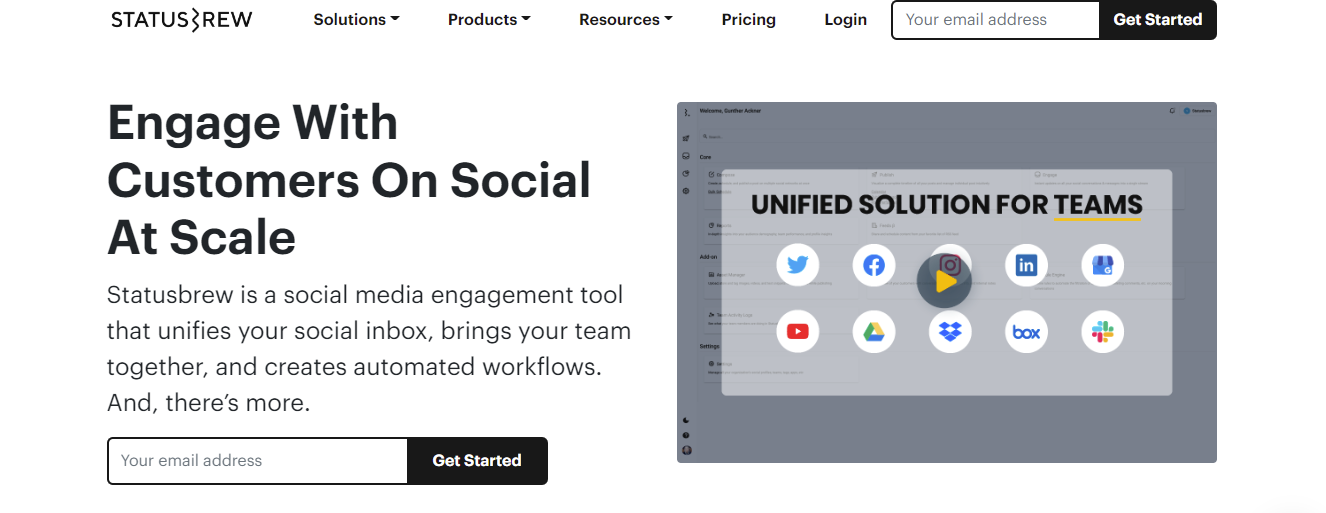Click the Statusbrew logo
The height and width of the screenshot is (513, 1326).
pos(182,19)
